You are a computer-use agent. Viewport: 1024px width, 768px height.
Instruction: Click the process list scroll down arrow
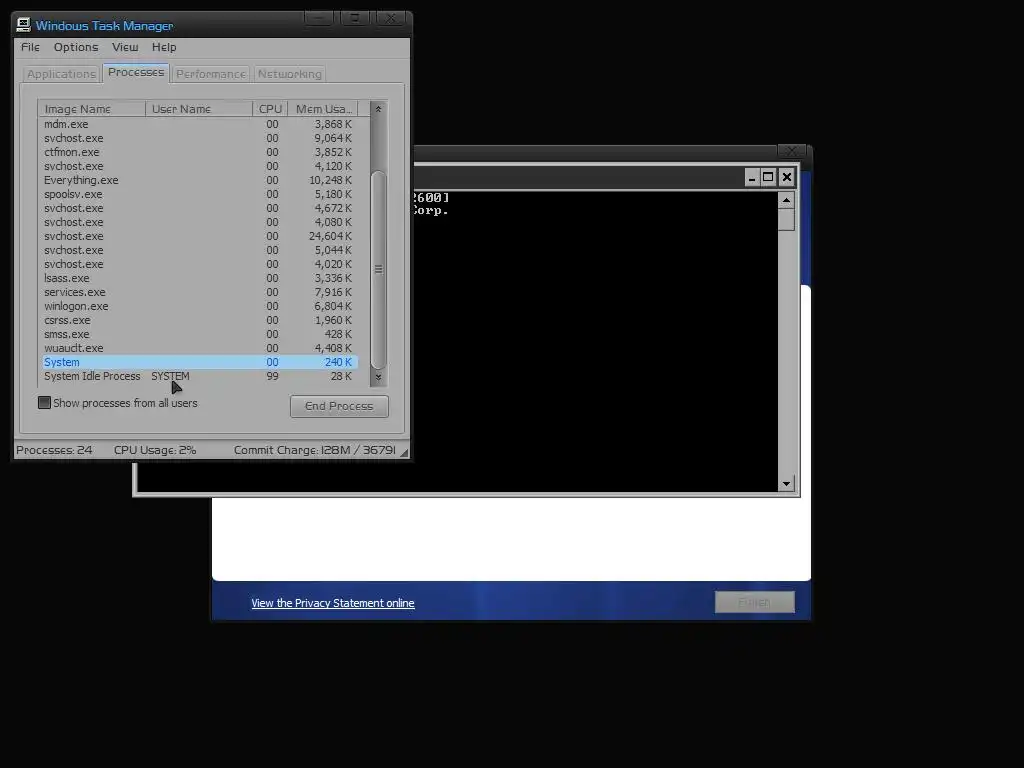378,377
